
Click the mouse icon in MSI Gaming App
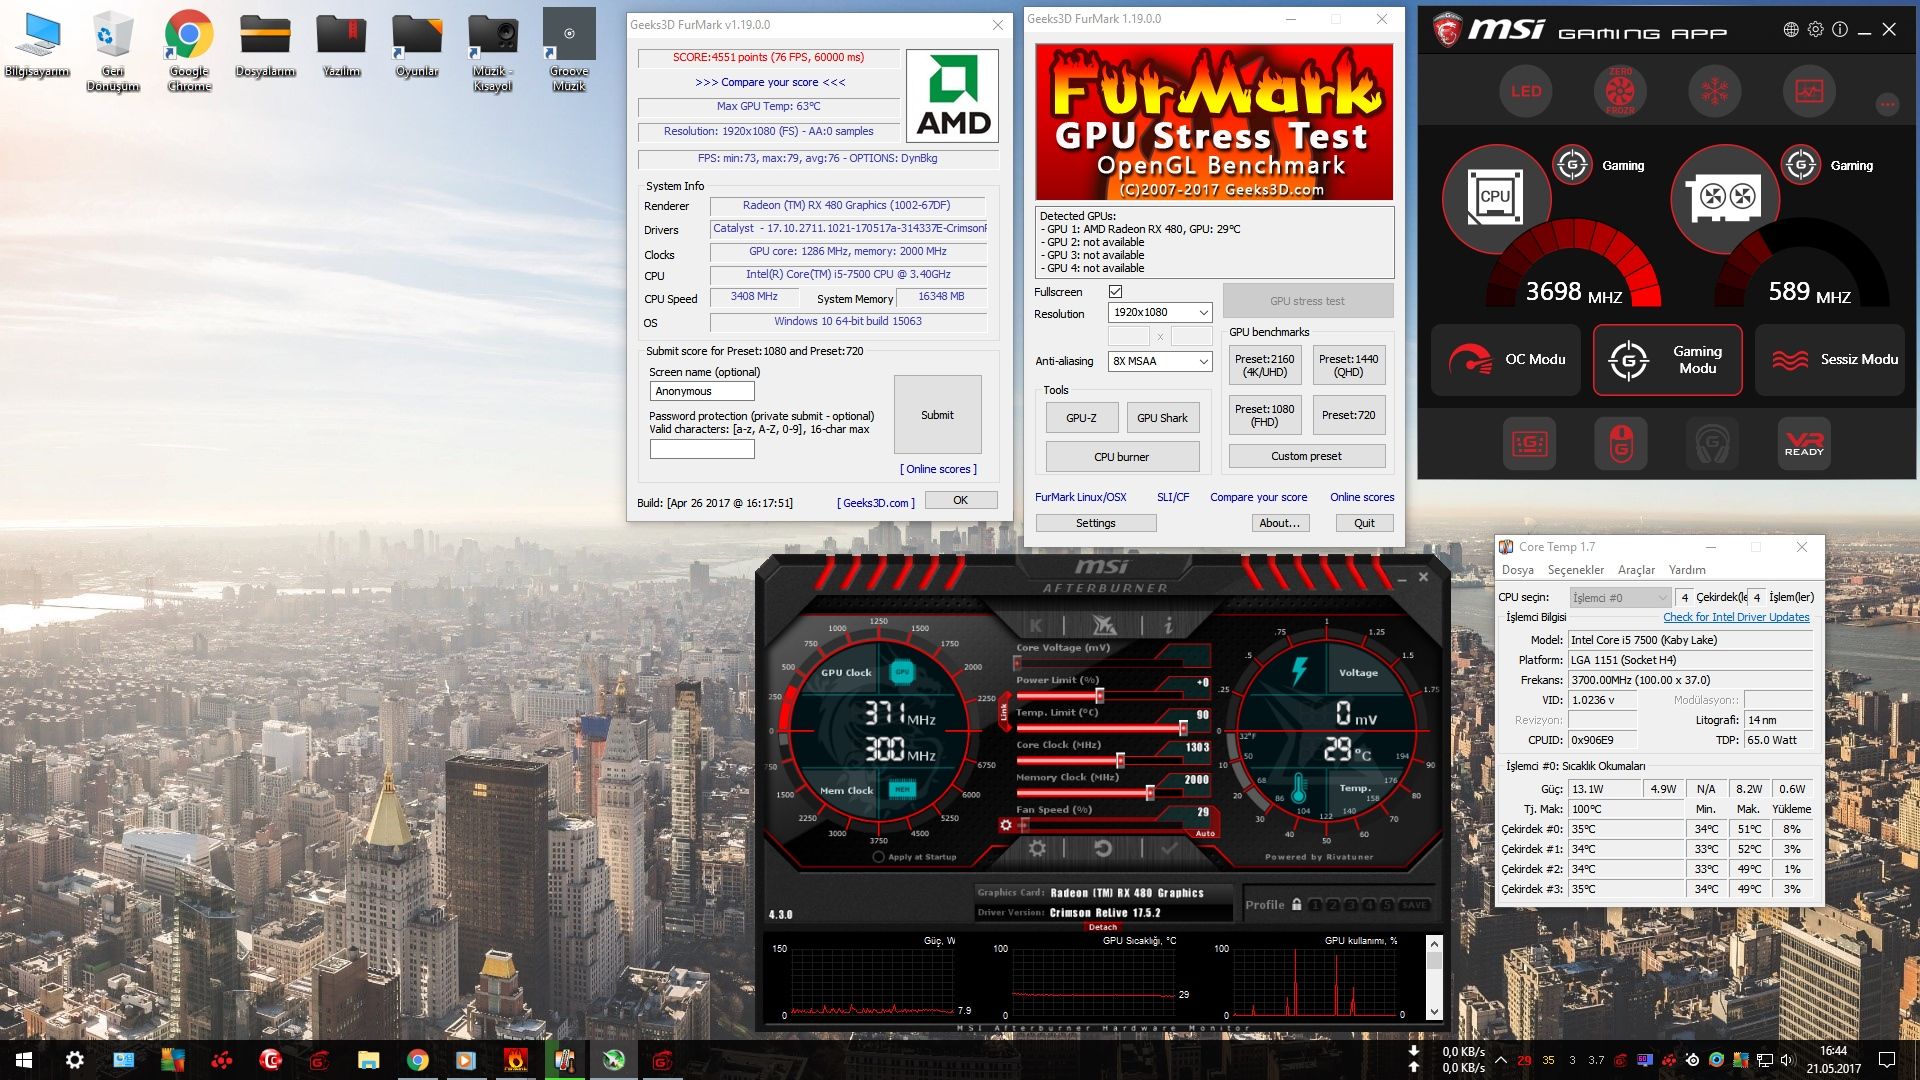click(1621, 443)
